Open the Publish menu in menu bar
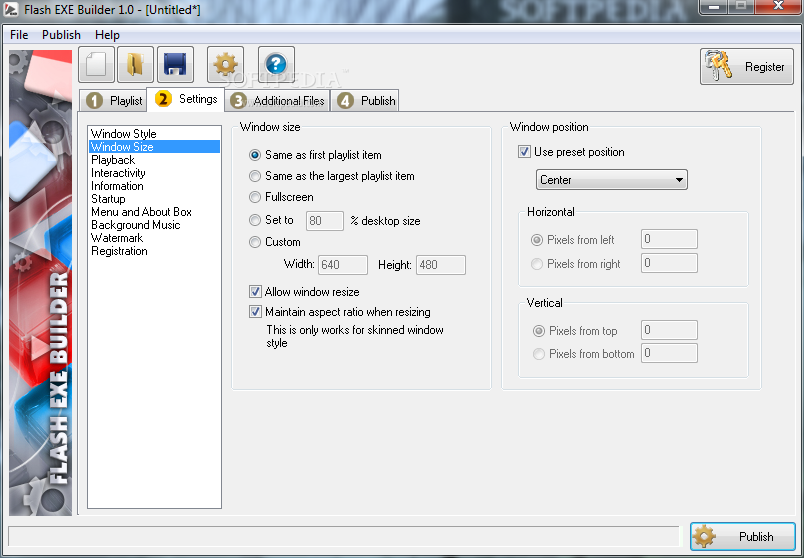The width and height of the screenshot is (804, 558). [x=62, y=35]
